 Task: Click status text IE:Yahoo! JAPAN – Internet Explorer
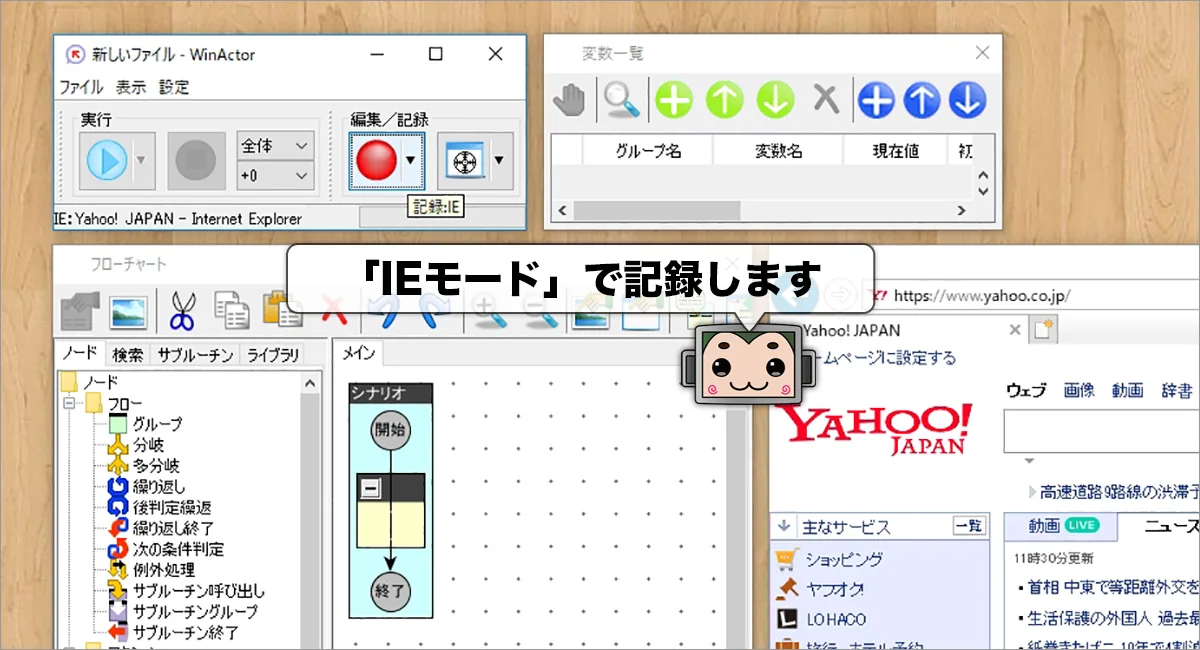(177, 218)
